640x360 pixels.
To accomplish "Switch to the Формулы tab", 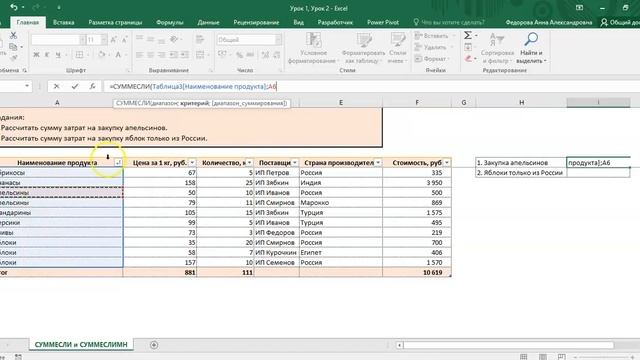I will click(x=170, y=22).
